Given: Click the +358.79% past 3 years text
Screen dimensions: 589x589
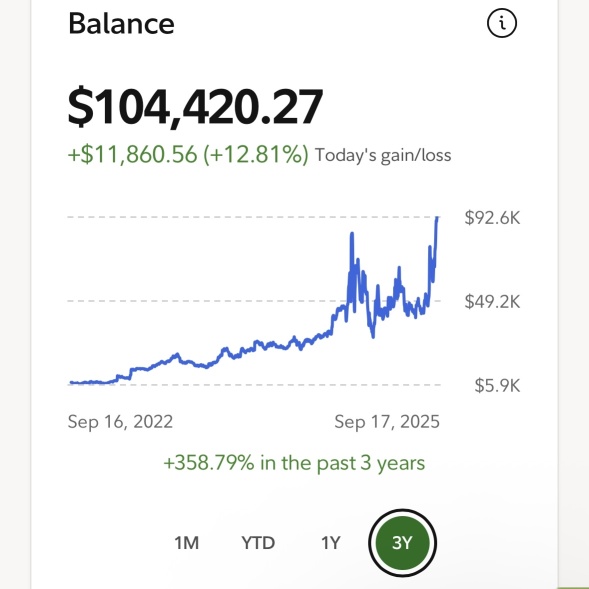Looking at the screenshot, I should [294, 463].
